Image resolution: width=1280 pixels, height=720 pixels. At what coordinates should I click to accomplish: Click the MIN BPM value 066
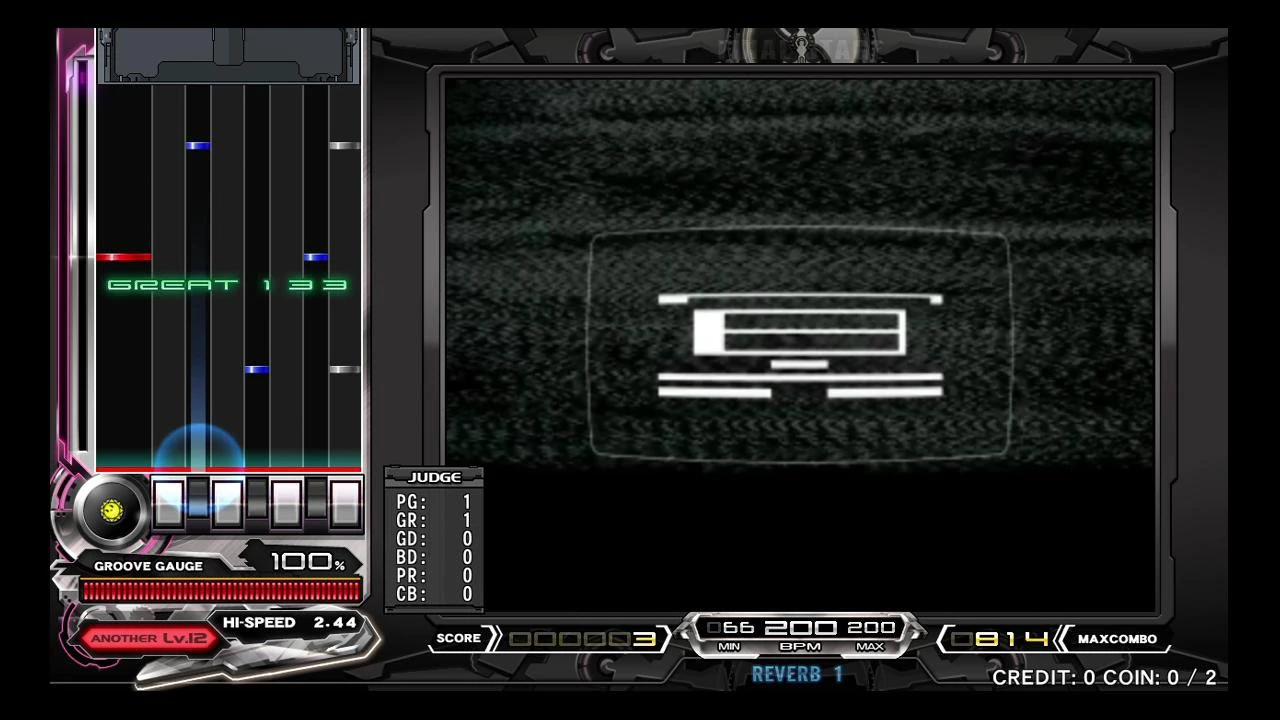click(x=730, y=628)
